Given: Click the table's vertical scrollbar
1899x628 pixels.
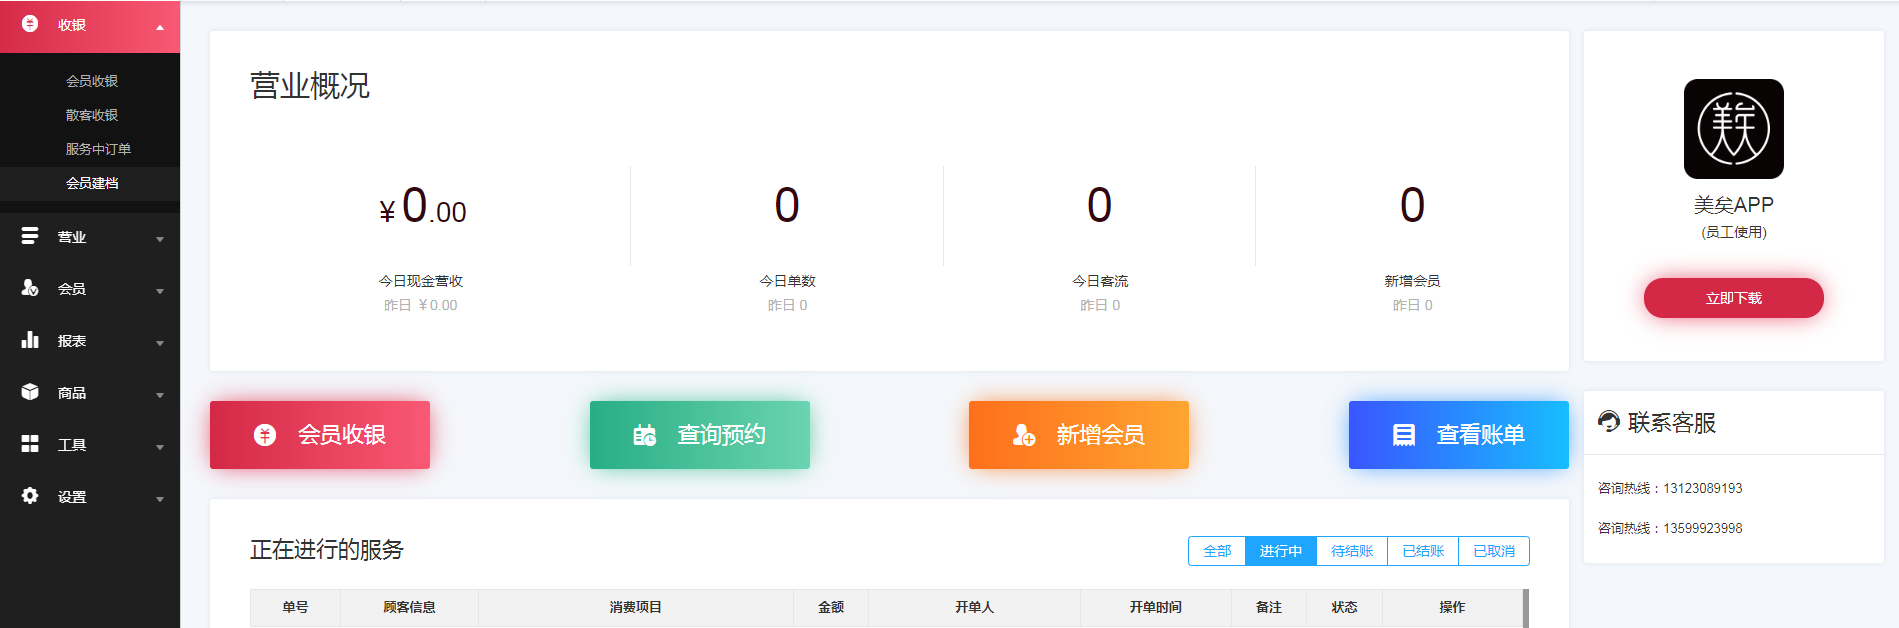Looking at the screenshot, I should pos(1526,608).
